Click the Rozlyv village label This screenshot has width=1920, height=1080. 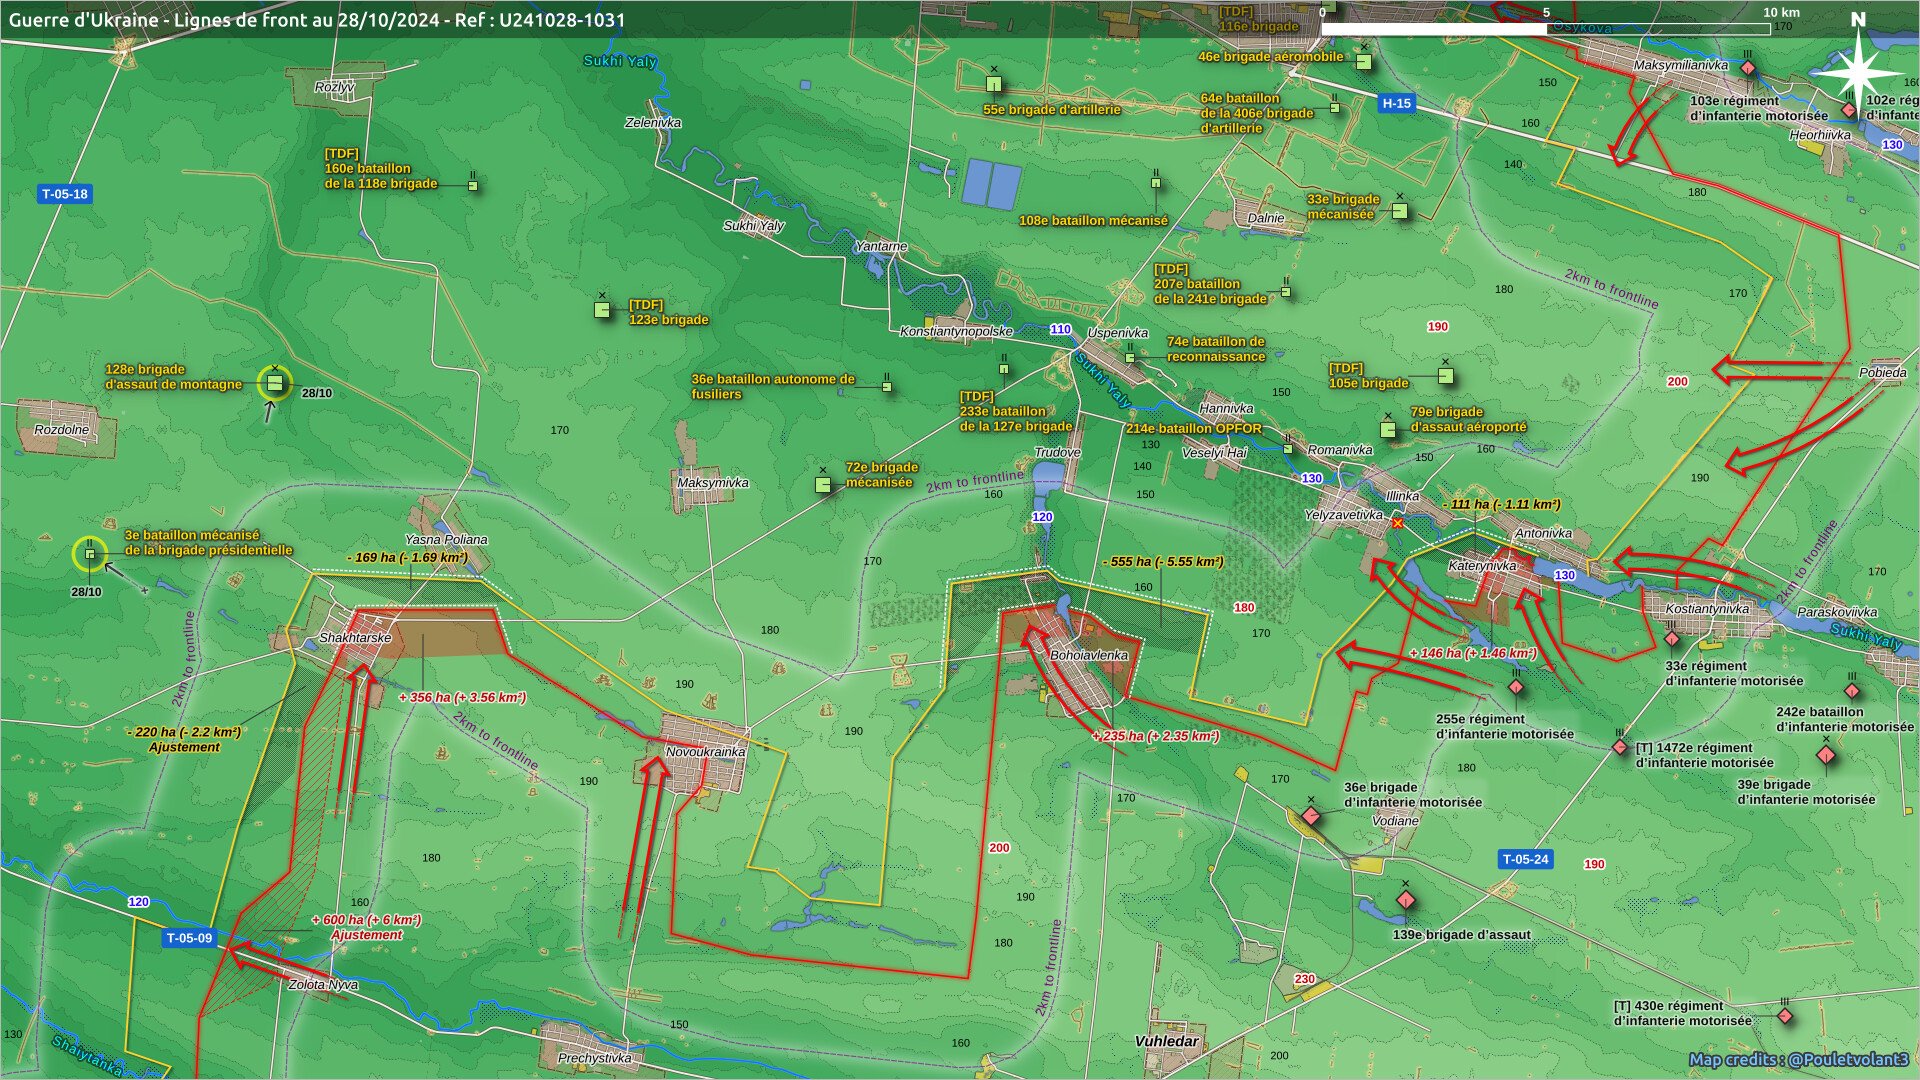point(334,87)
